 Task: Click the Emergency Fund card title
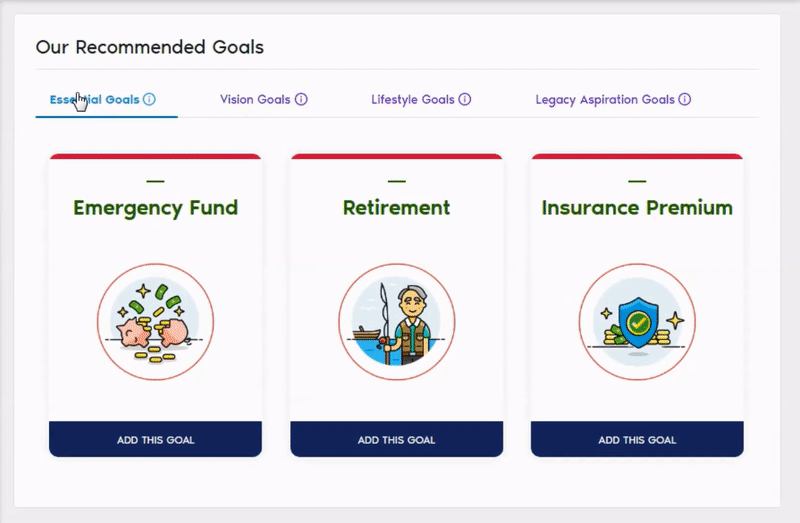point(155,208)
